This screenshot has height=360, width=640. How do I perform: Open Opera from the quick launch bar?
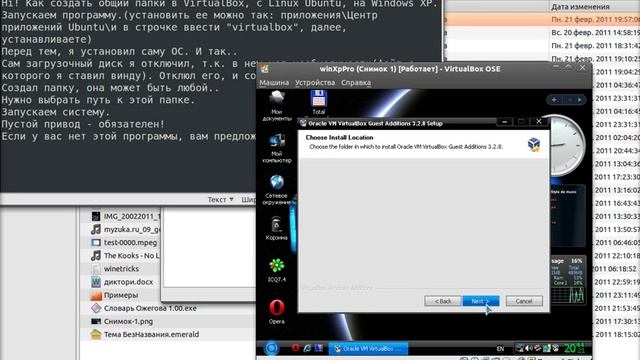(x=296, y=348)
